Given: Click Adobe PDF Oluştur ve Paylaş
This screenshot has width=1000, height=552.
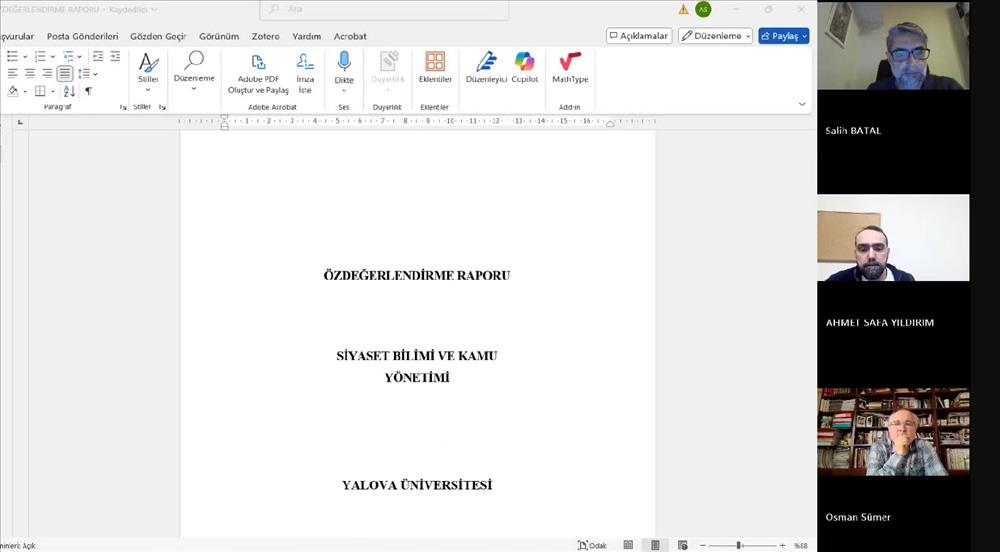Looking at the screenshot, I should (x=258, y=73).
